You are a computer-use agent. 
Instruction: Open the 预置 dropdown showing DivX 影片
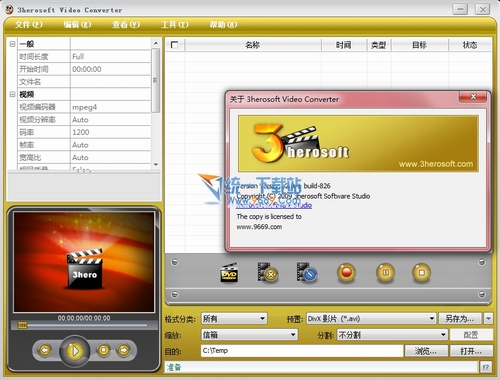371,319
